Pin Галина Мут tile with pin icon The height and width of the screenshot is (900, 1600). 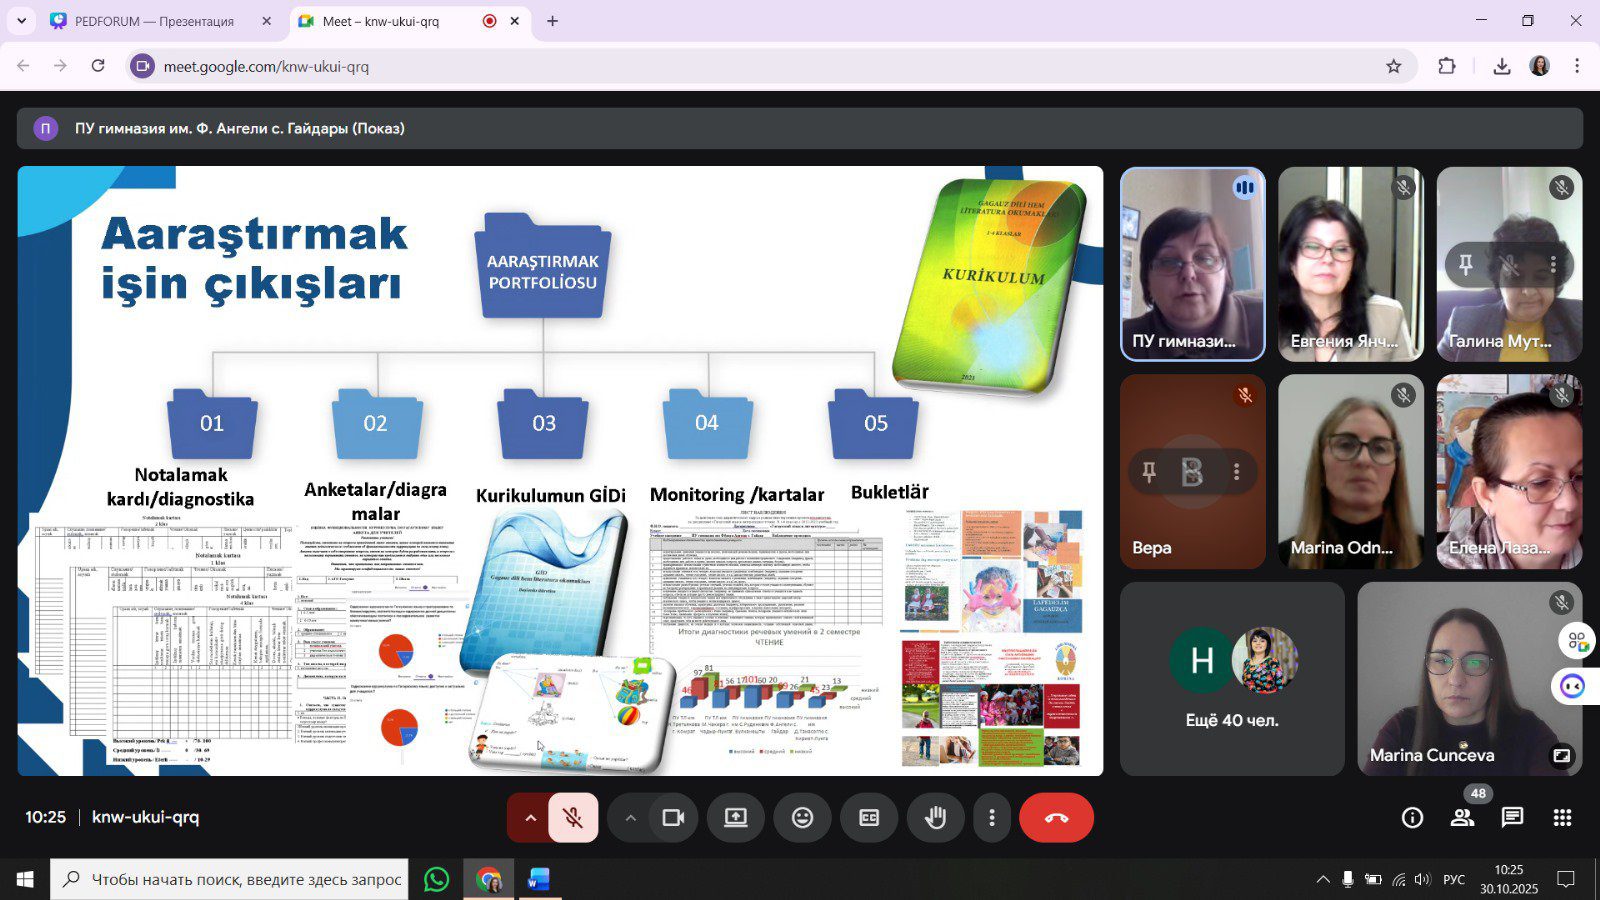[x=1466, y=265]
